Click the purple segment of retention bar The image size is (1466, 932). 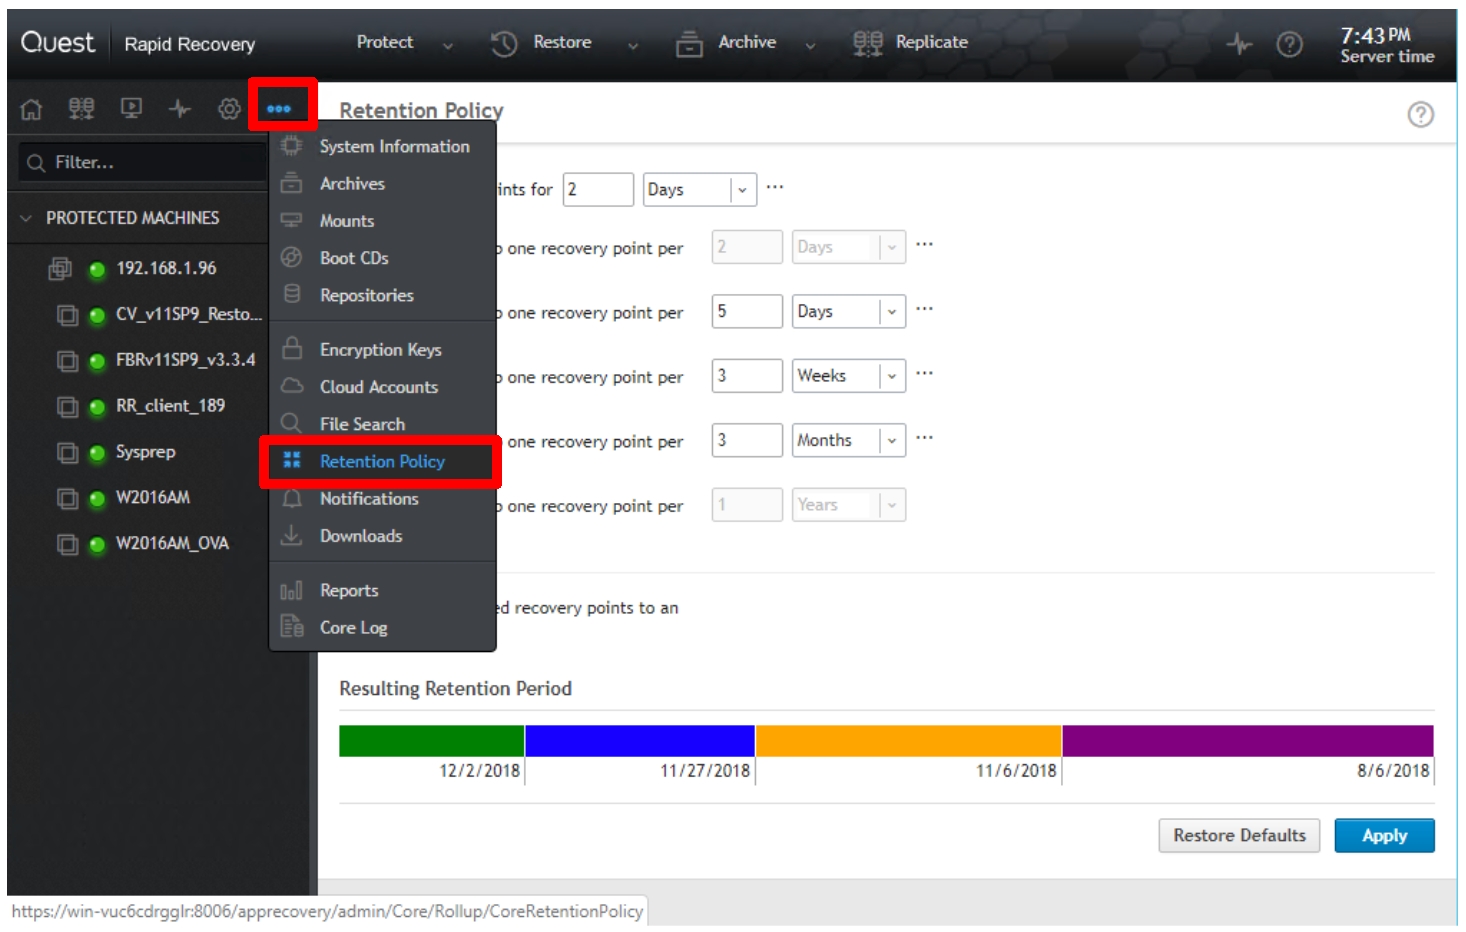(1248, 741)
